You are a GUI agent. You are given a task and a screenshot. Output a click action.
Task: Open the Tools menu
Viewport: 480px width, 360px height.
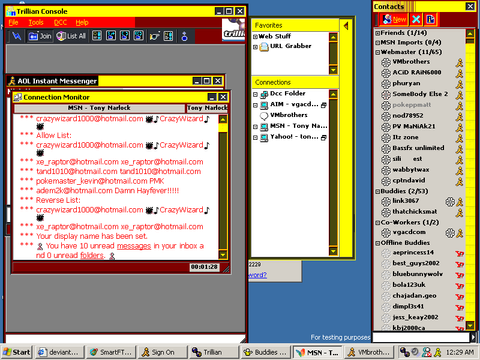36,22
